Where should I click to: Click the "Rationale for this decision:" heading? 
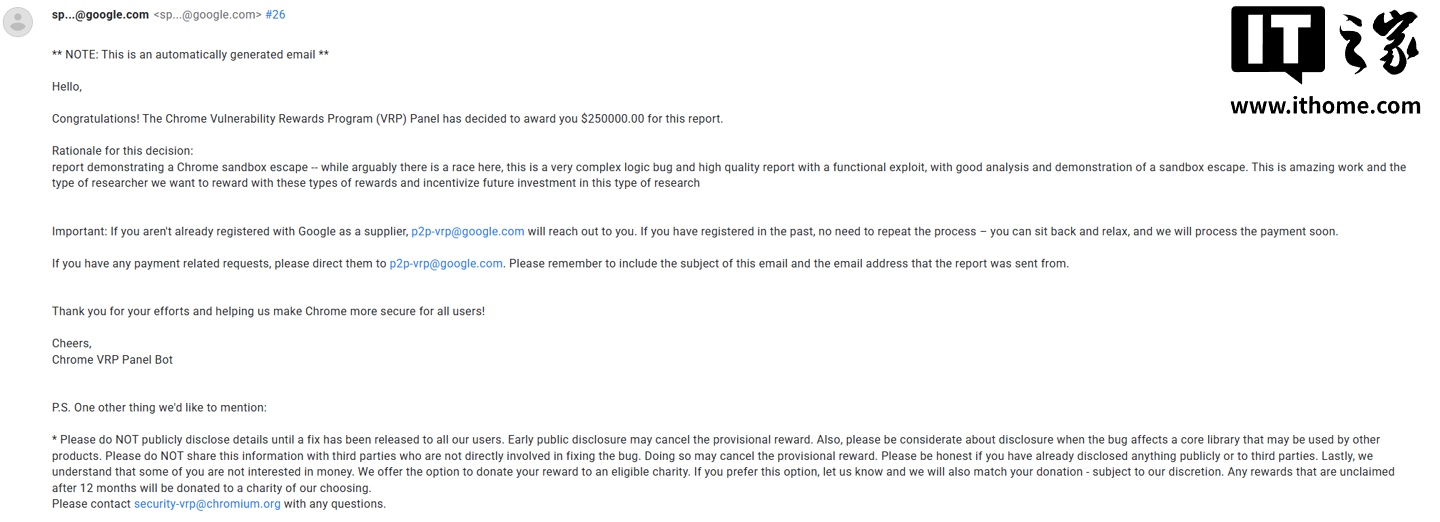pos(123,151)
